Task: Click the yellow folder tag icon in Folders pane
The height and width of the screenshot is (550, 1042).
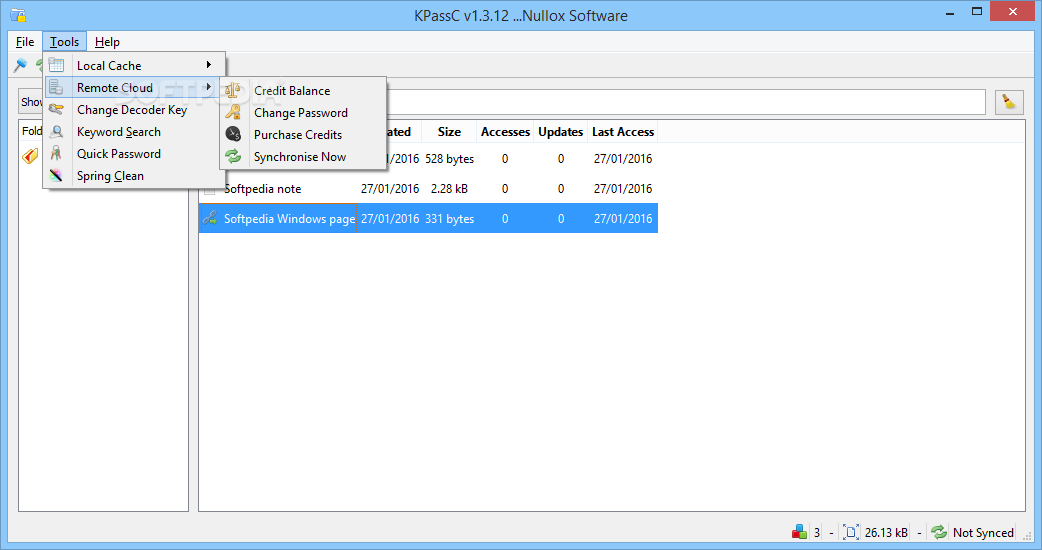Action: (30, 156)
